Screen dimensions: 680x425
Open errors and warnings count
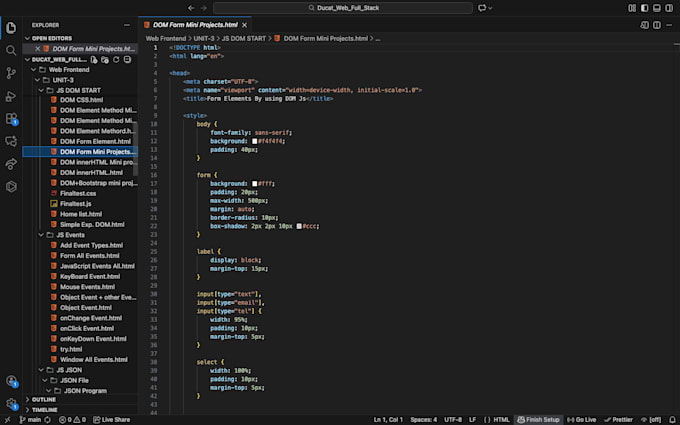pyautogui.click(x=72, y=419)
